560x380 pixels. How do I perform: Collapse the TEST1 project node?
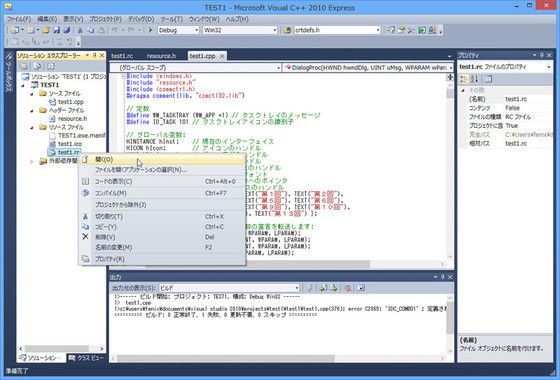tap(24, 85)
